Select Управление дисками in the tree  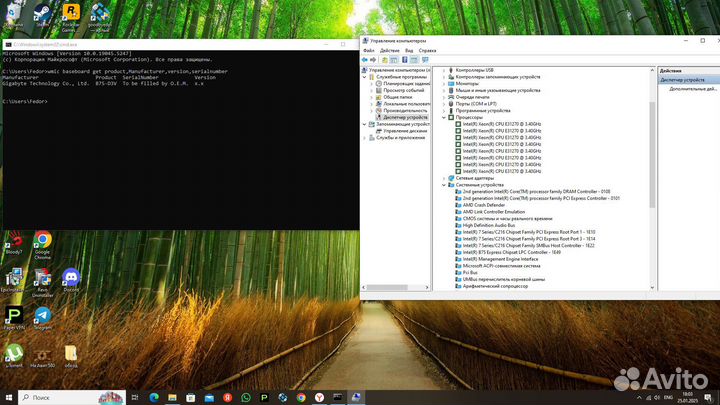tap(405, 131)
